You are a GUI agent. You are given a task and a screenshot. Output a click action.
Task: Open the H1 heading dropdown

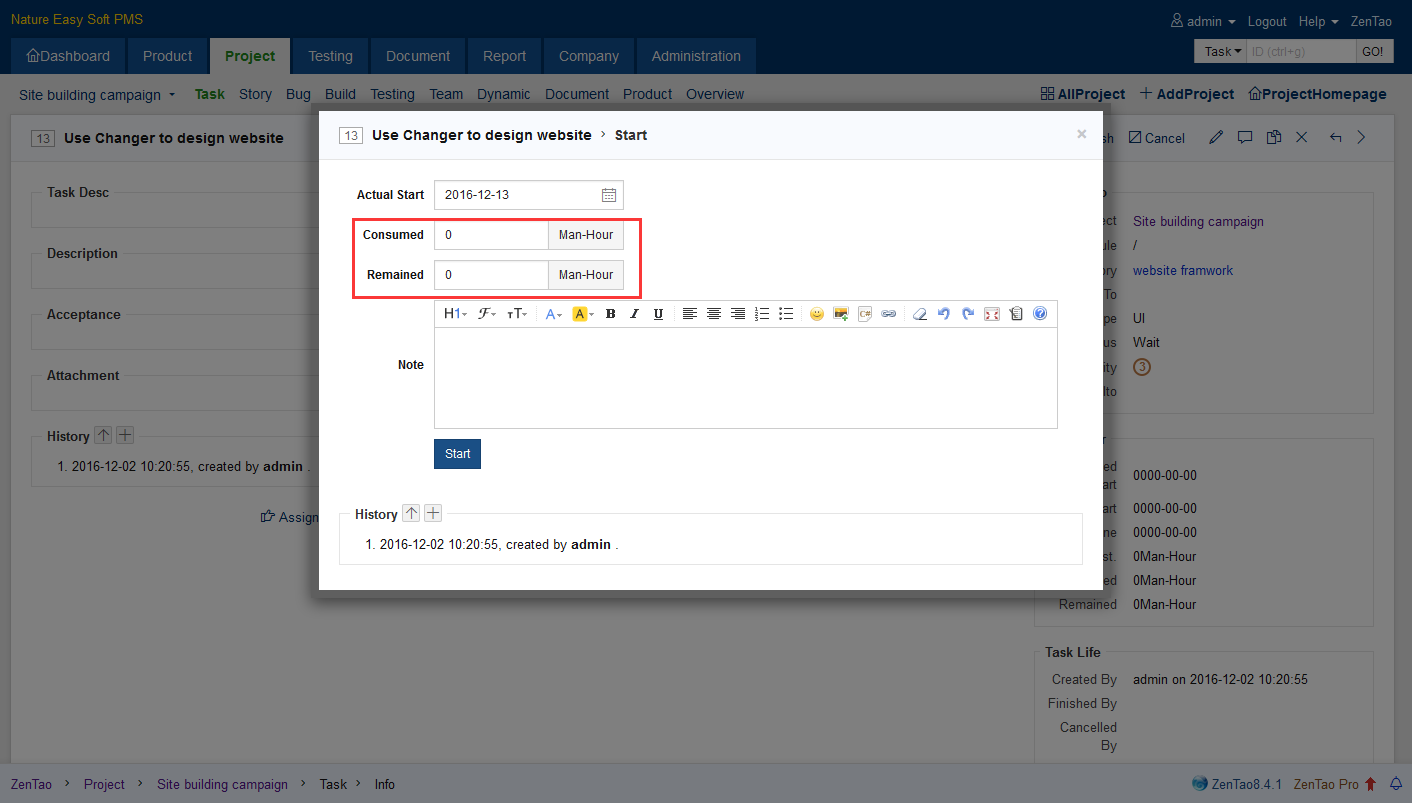point(455,314)
